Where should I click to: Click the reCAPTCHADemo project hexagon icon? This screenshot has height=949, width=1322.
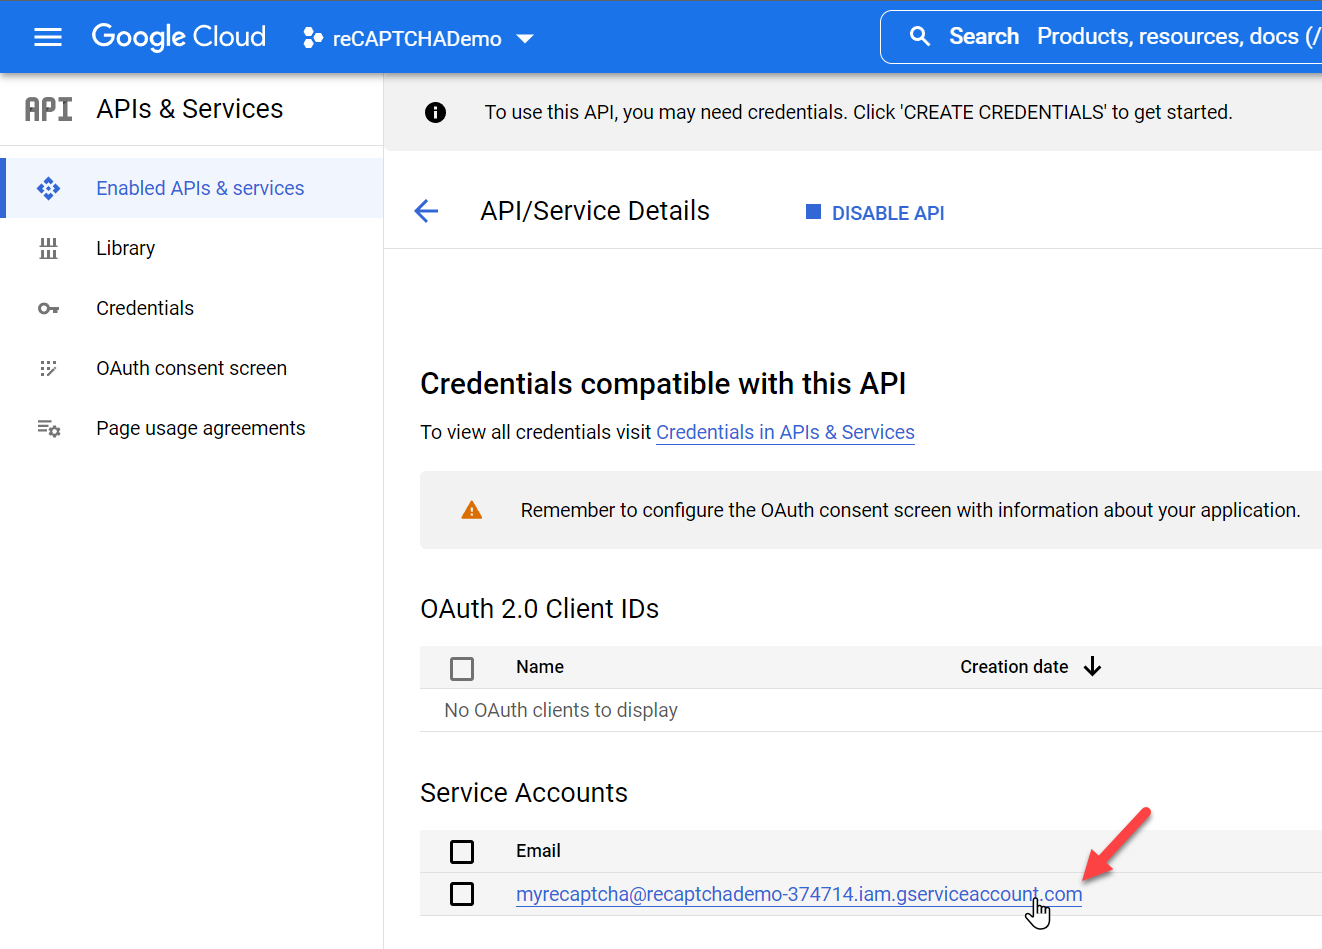click(x=313, y=38)
